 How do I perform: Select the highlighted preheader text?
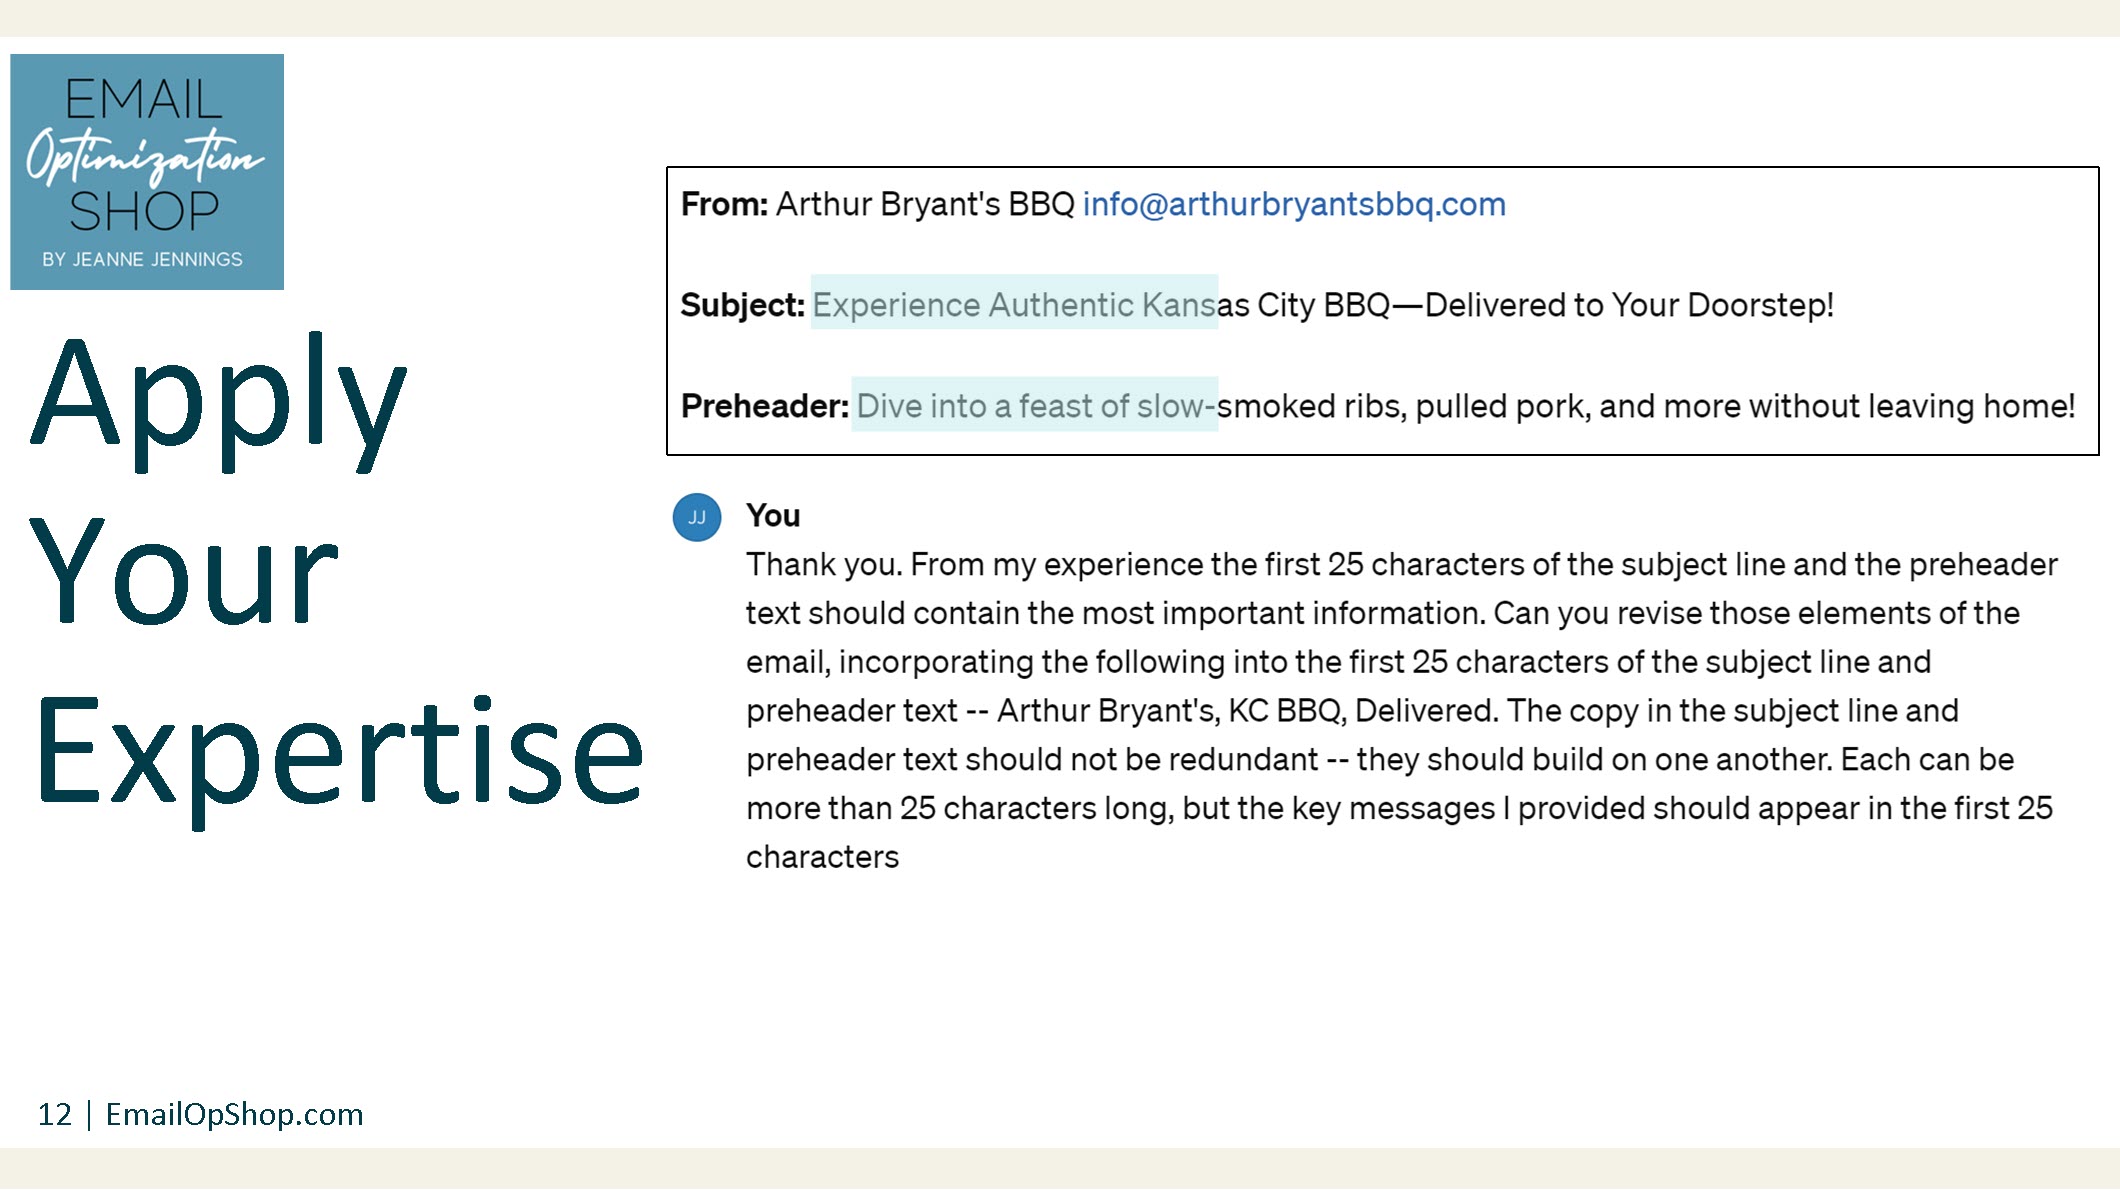(1035, 404)
